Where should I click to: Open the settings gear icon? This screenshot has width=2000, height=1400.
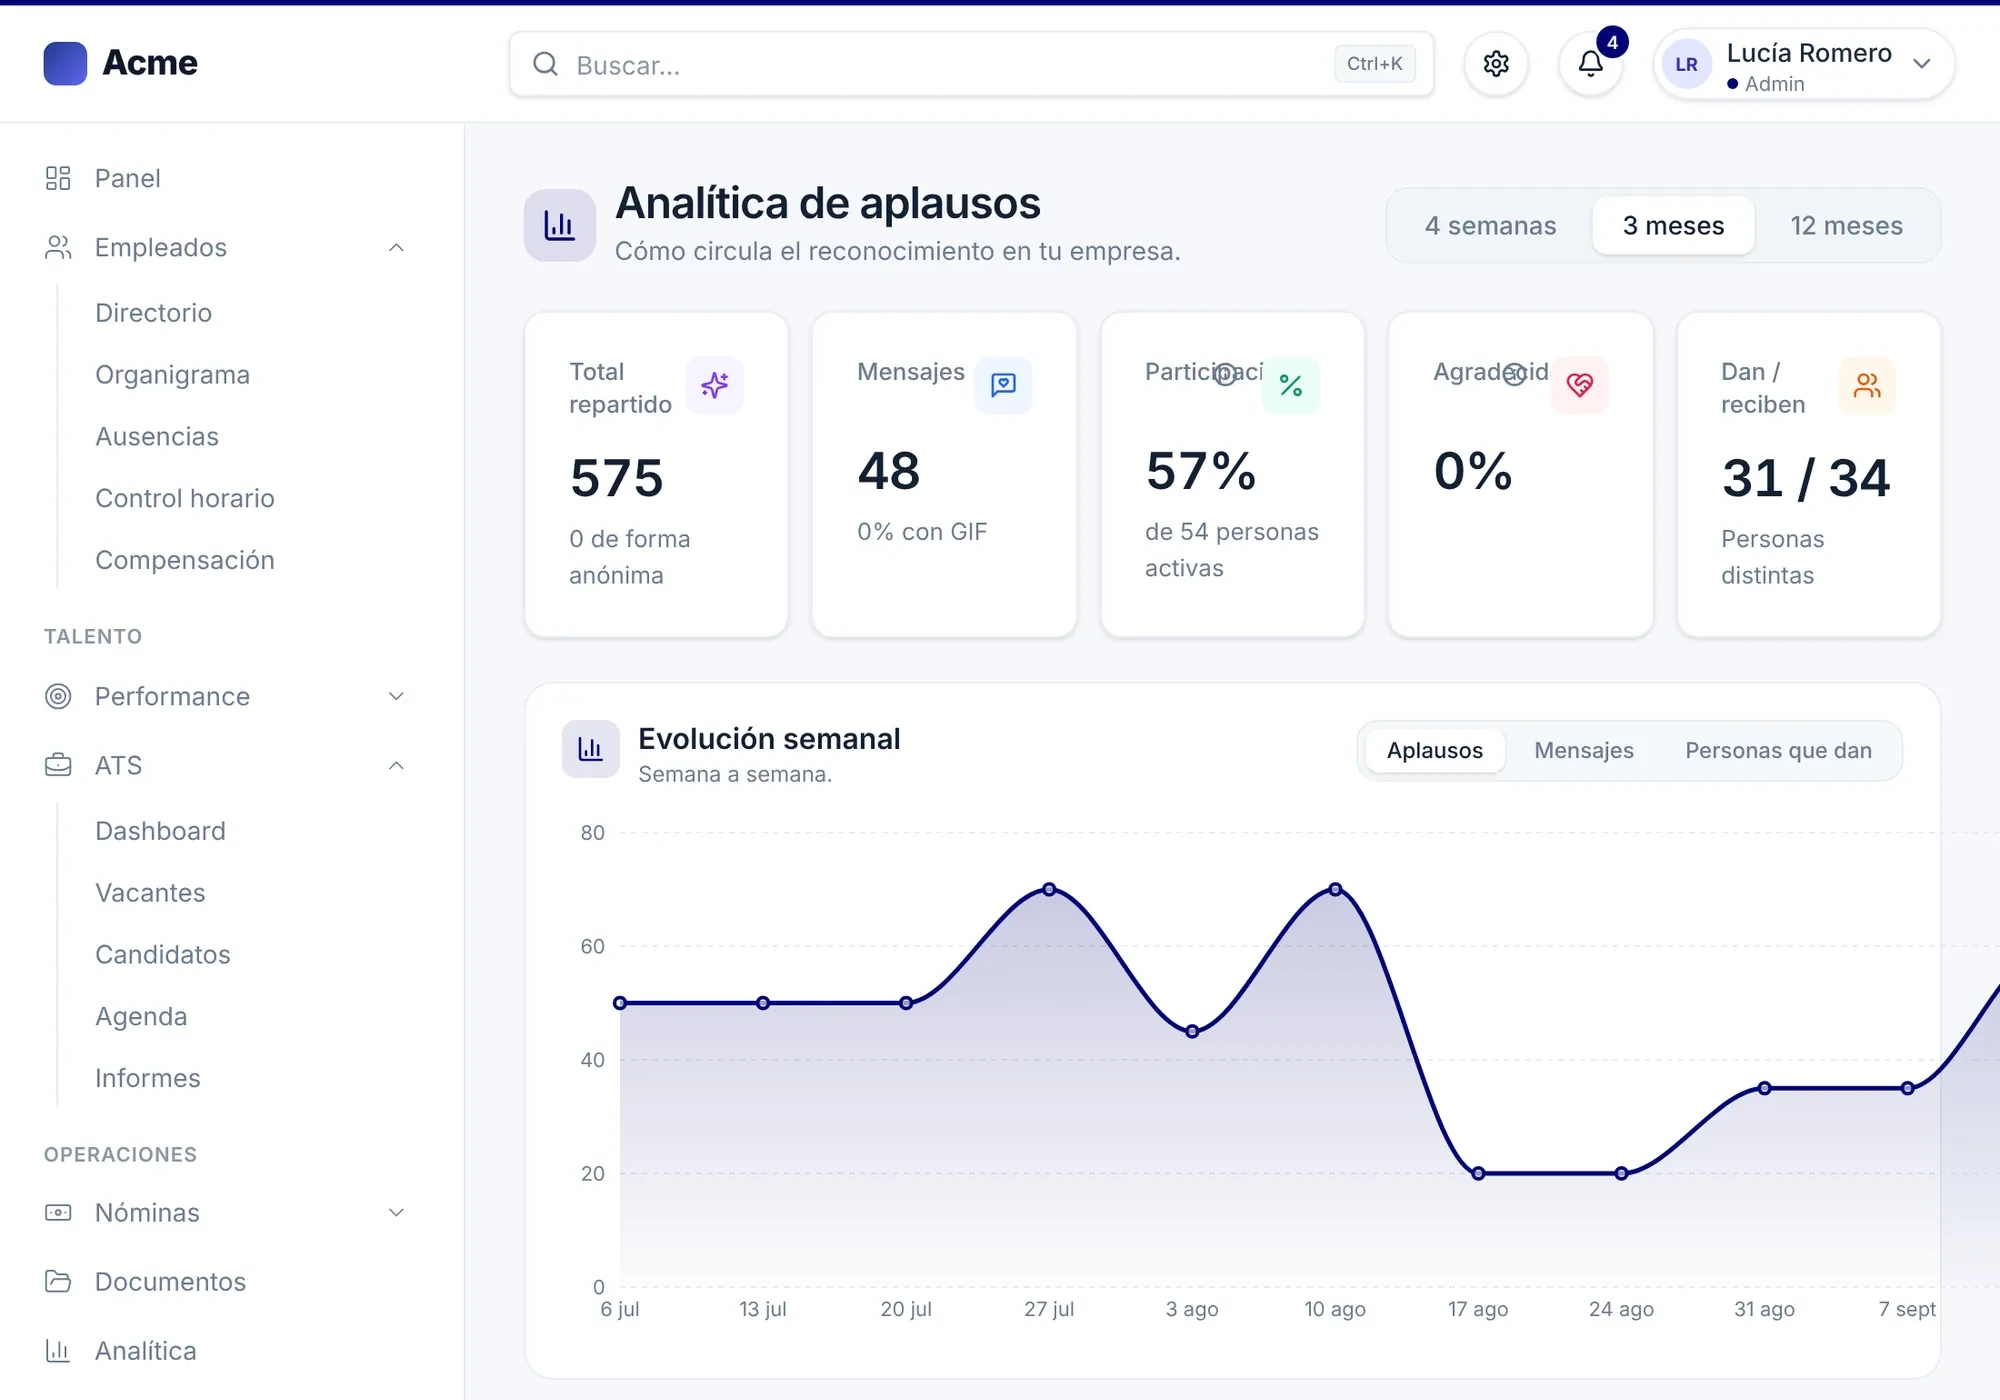click(1496, 64)
